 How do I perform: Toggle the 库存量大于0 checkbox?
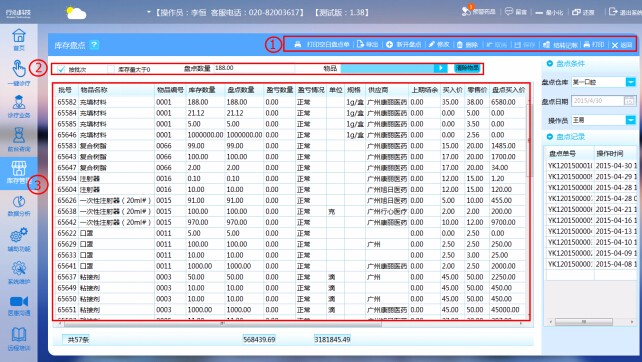111,69
